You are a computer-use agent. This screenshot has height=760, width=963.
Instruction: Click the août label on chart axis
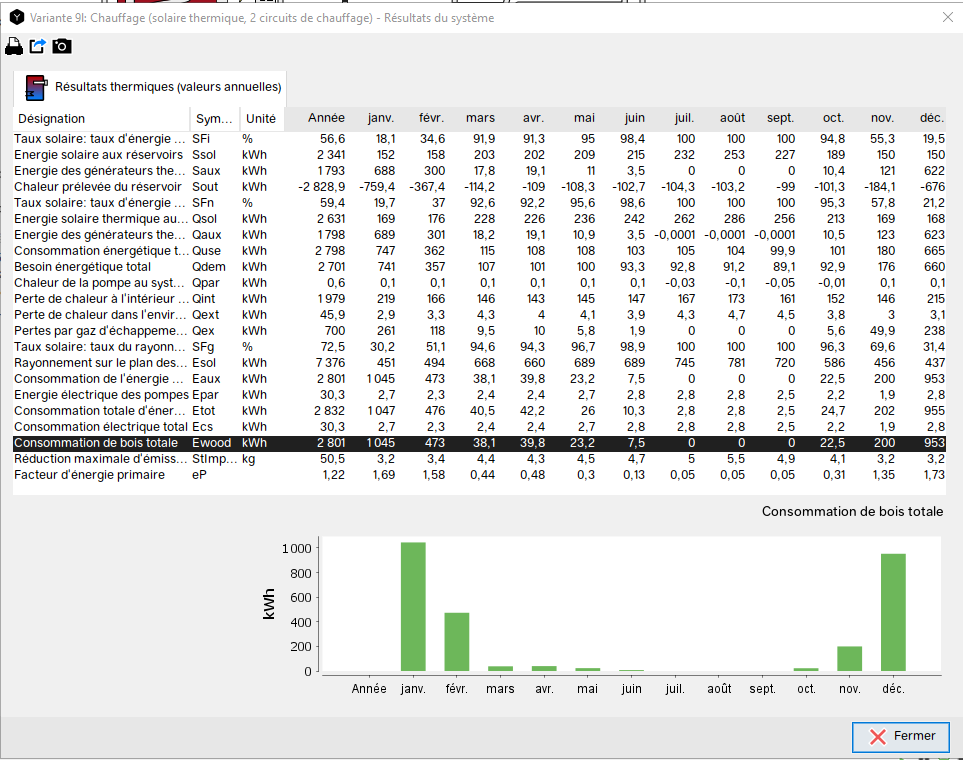pyautogui.click(x=719, y=689)
